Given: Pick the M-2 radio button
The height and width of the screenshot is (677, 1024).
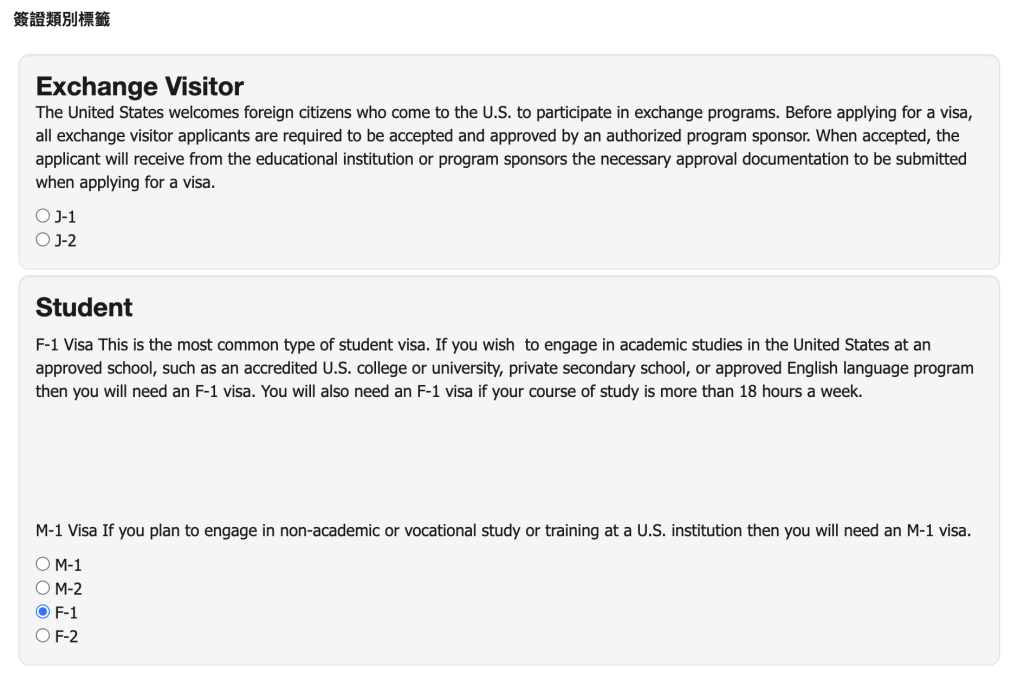Looking at the screenshot, I should [x=42, y=588].
